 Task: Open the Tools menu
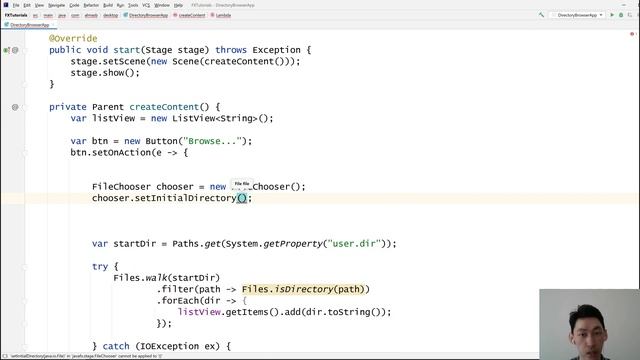(x=133, y=5)
